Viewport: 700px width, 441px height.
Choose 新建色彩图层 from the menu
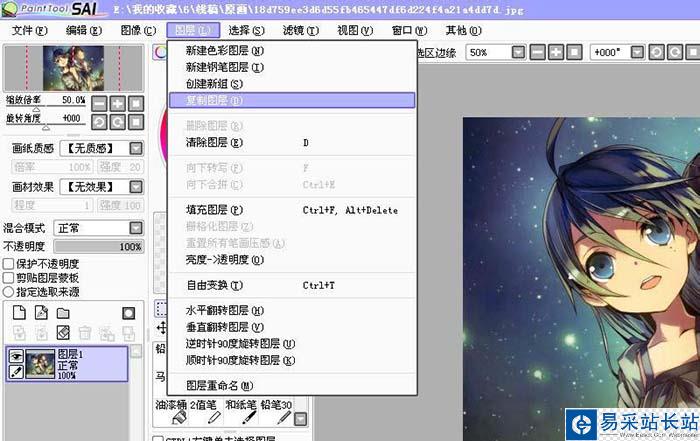(x=292, y=50)
